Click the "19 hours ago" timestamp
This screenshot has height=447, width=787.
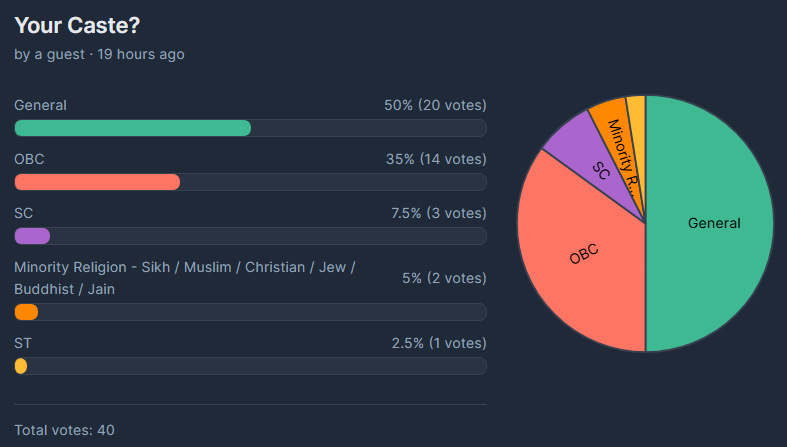click(x=141, y=54)
